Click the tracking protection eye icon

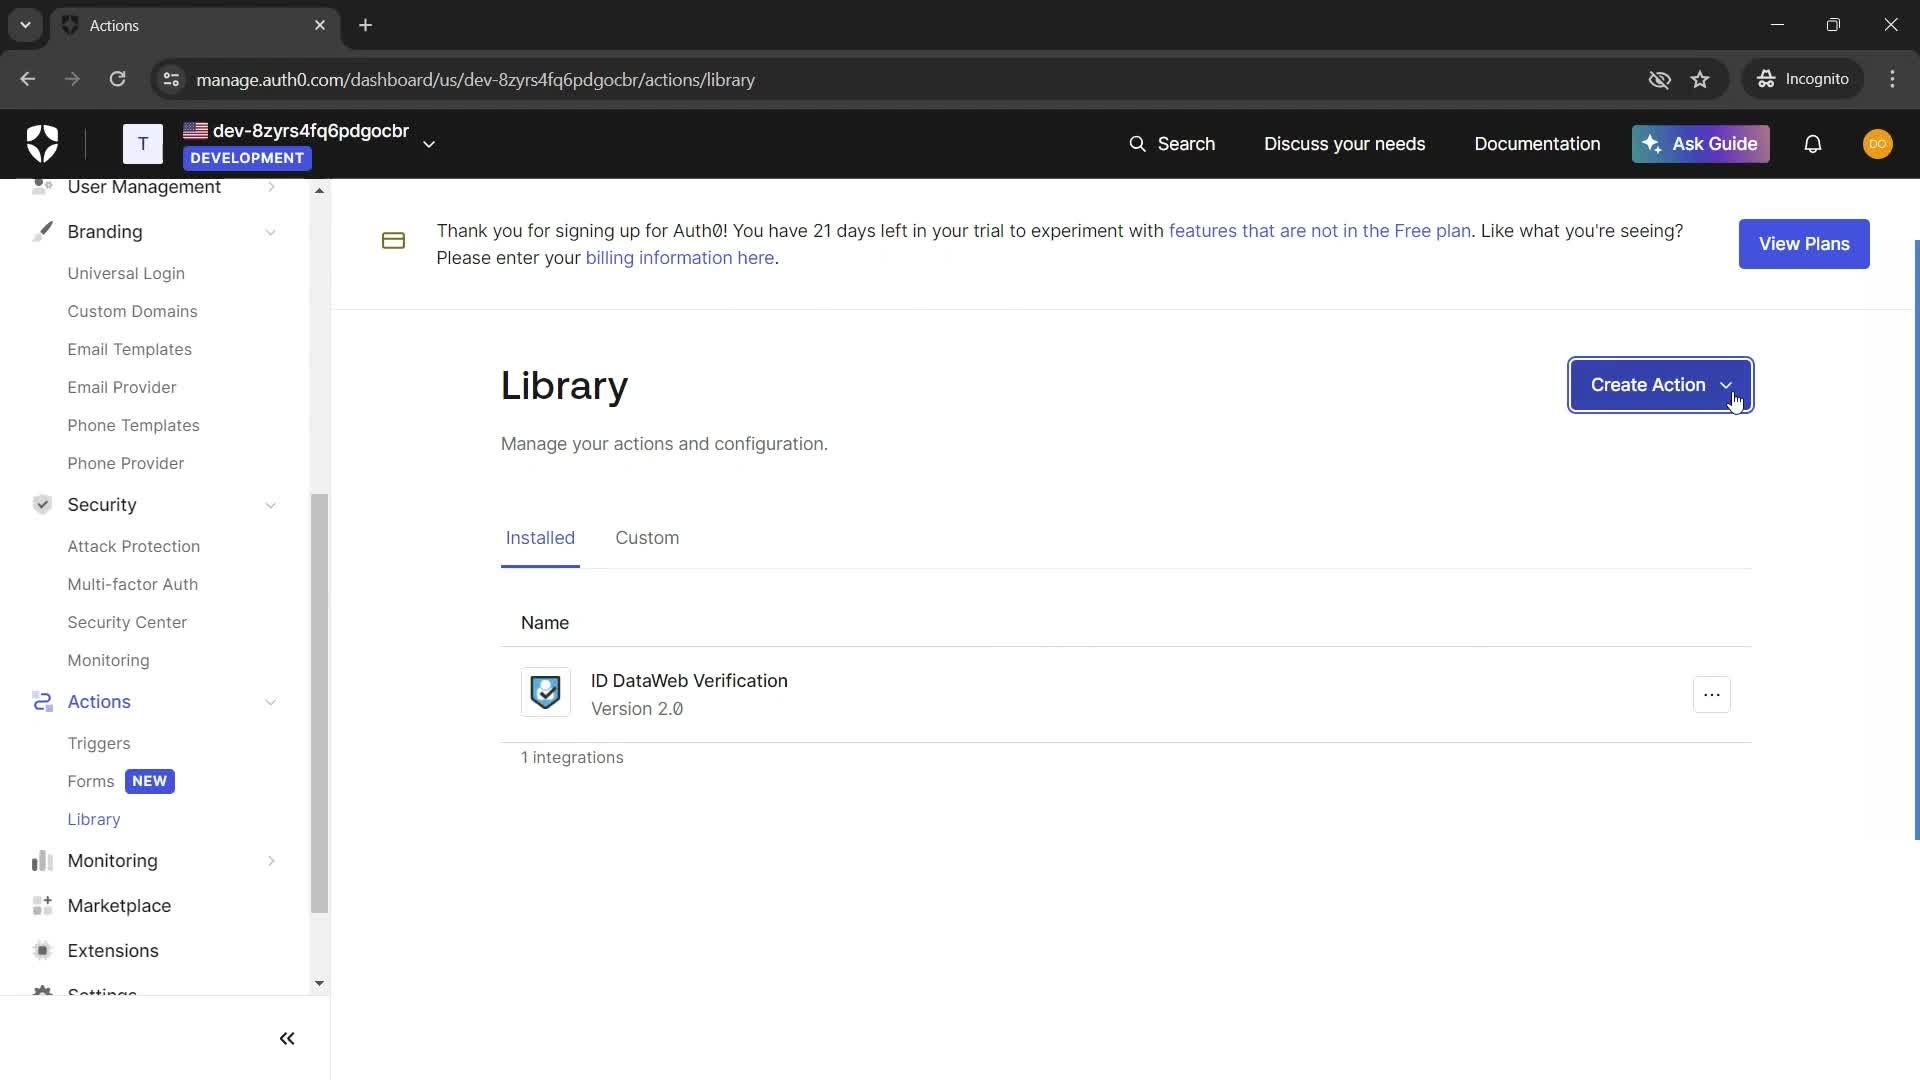tap(1659, 79)
